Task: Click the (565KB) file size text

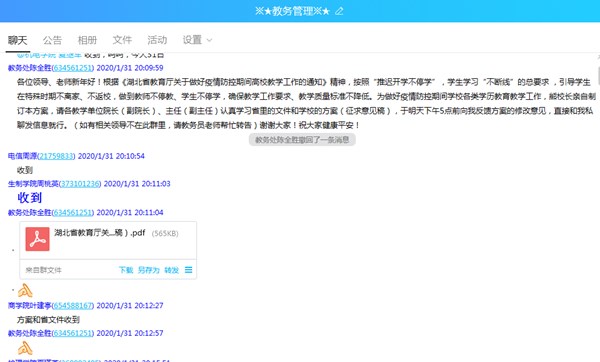Action: click(x=165, y=233)
